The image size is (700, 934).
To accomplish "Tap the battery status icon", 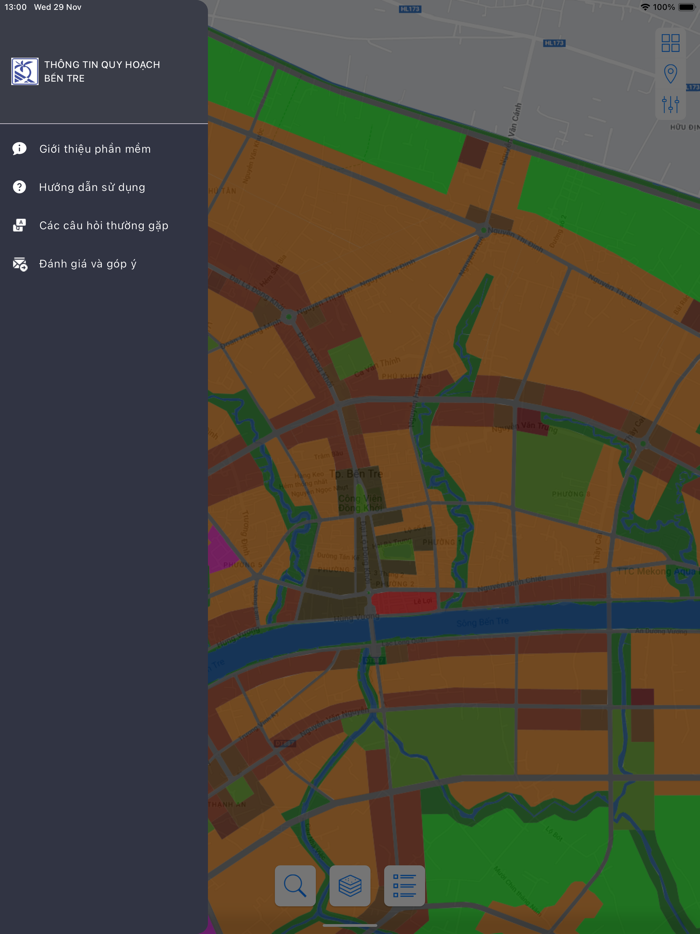I will point(687,7).
